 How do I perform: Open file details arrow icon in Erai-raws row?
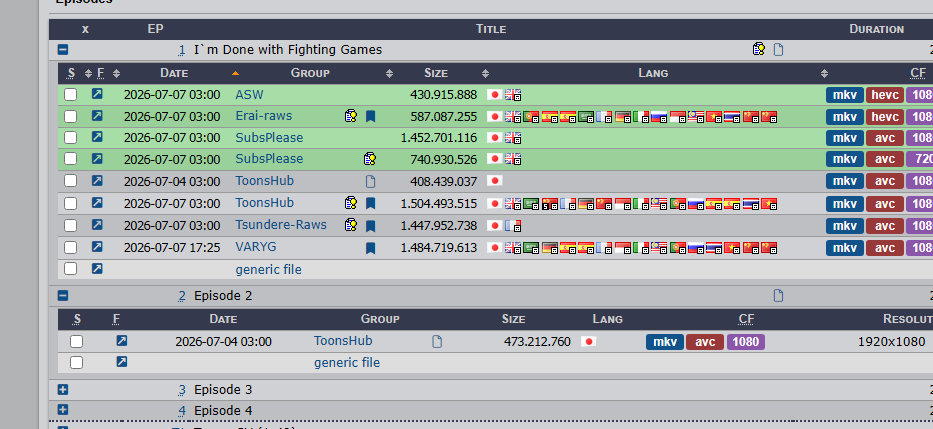click(x=97, y=115)
